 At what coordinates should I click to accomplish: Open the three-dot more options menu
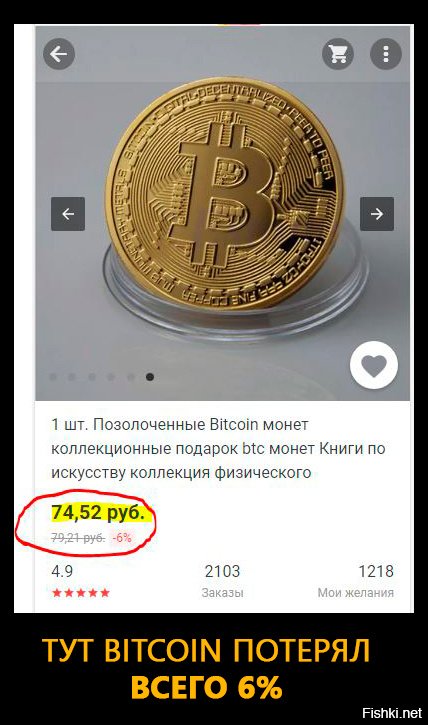coord(385,54)
